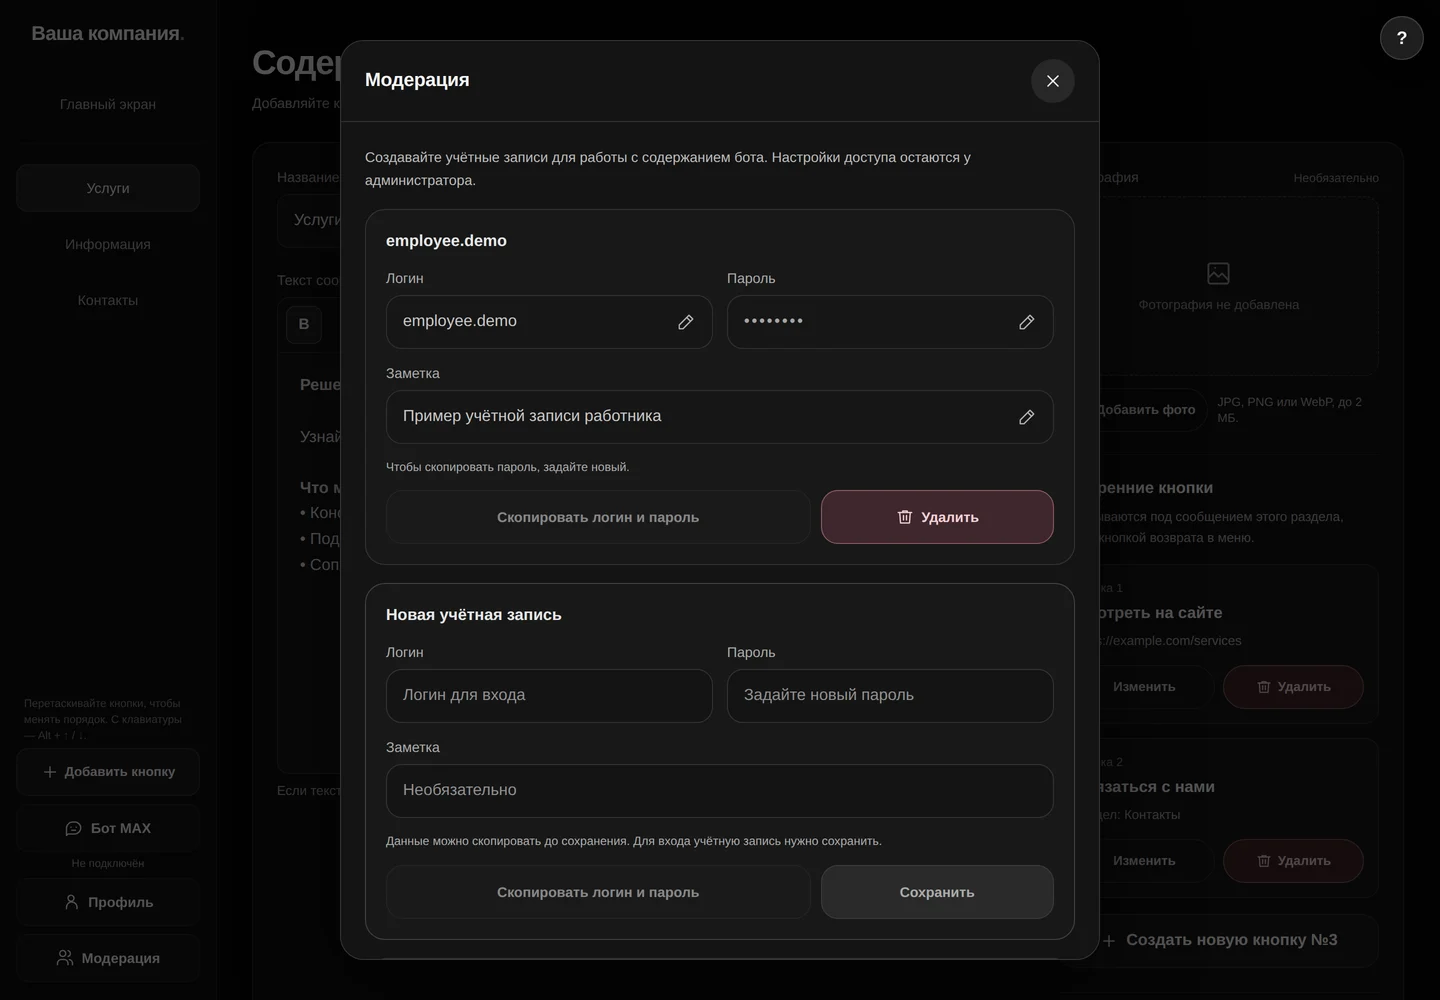This screenshot has width=1440, height=1000.
Task: Click the 'Задайте новый пароль' input field
Action: [x=890, y=696]
